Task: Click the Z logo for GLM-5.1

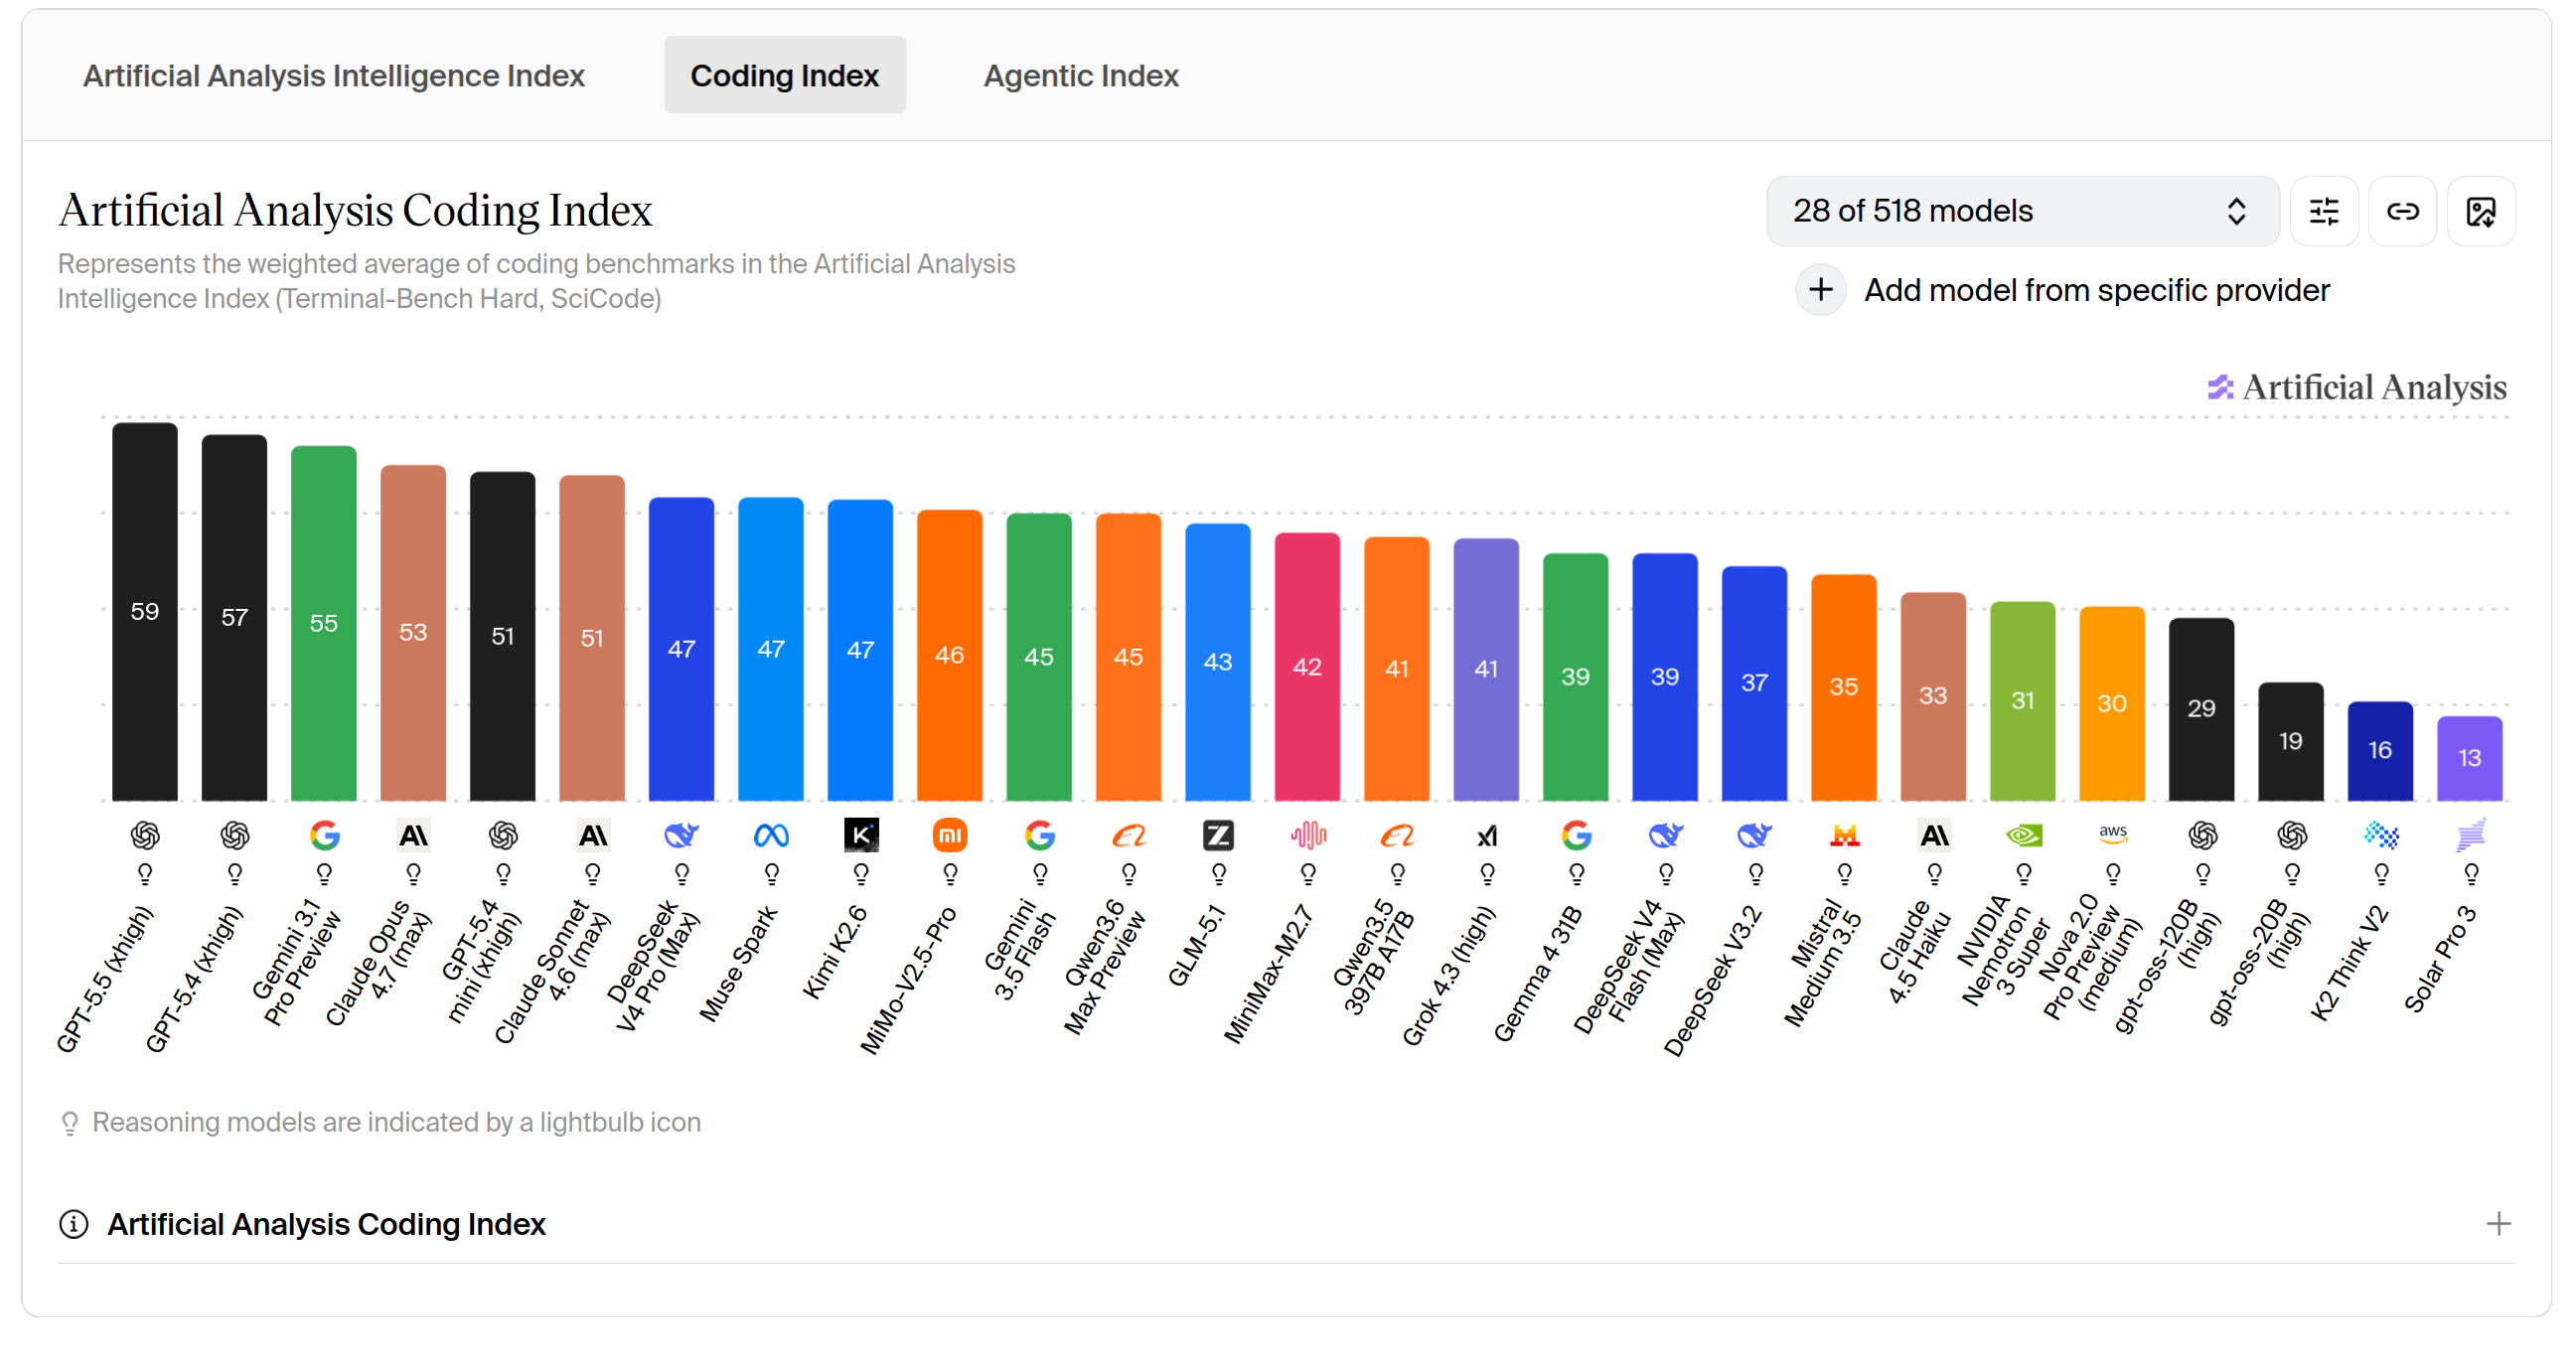Action: (1218, 834)
